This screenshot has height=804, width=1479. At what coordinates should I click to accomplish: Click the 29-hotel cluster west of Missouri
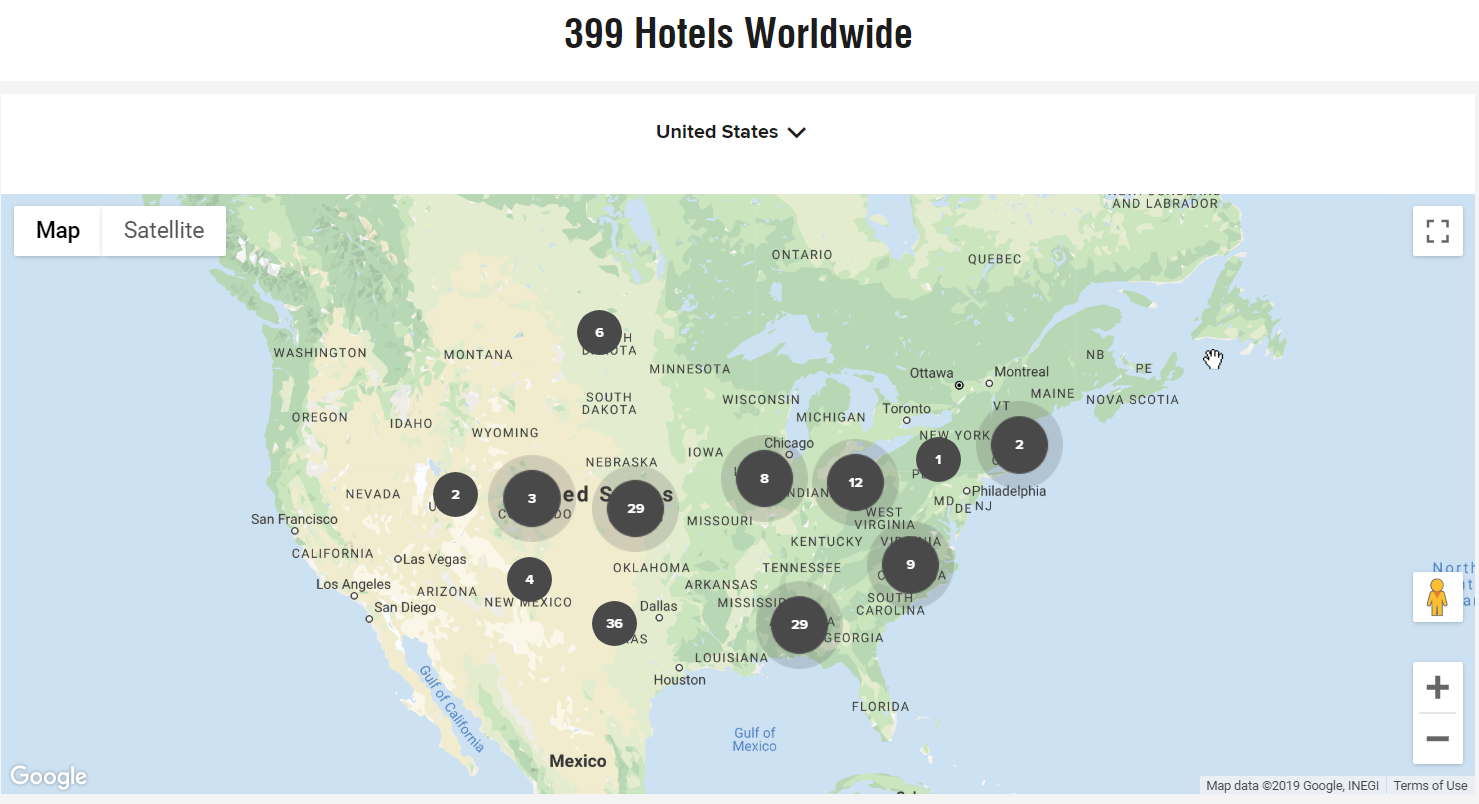(635, 508)
